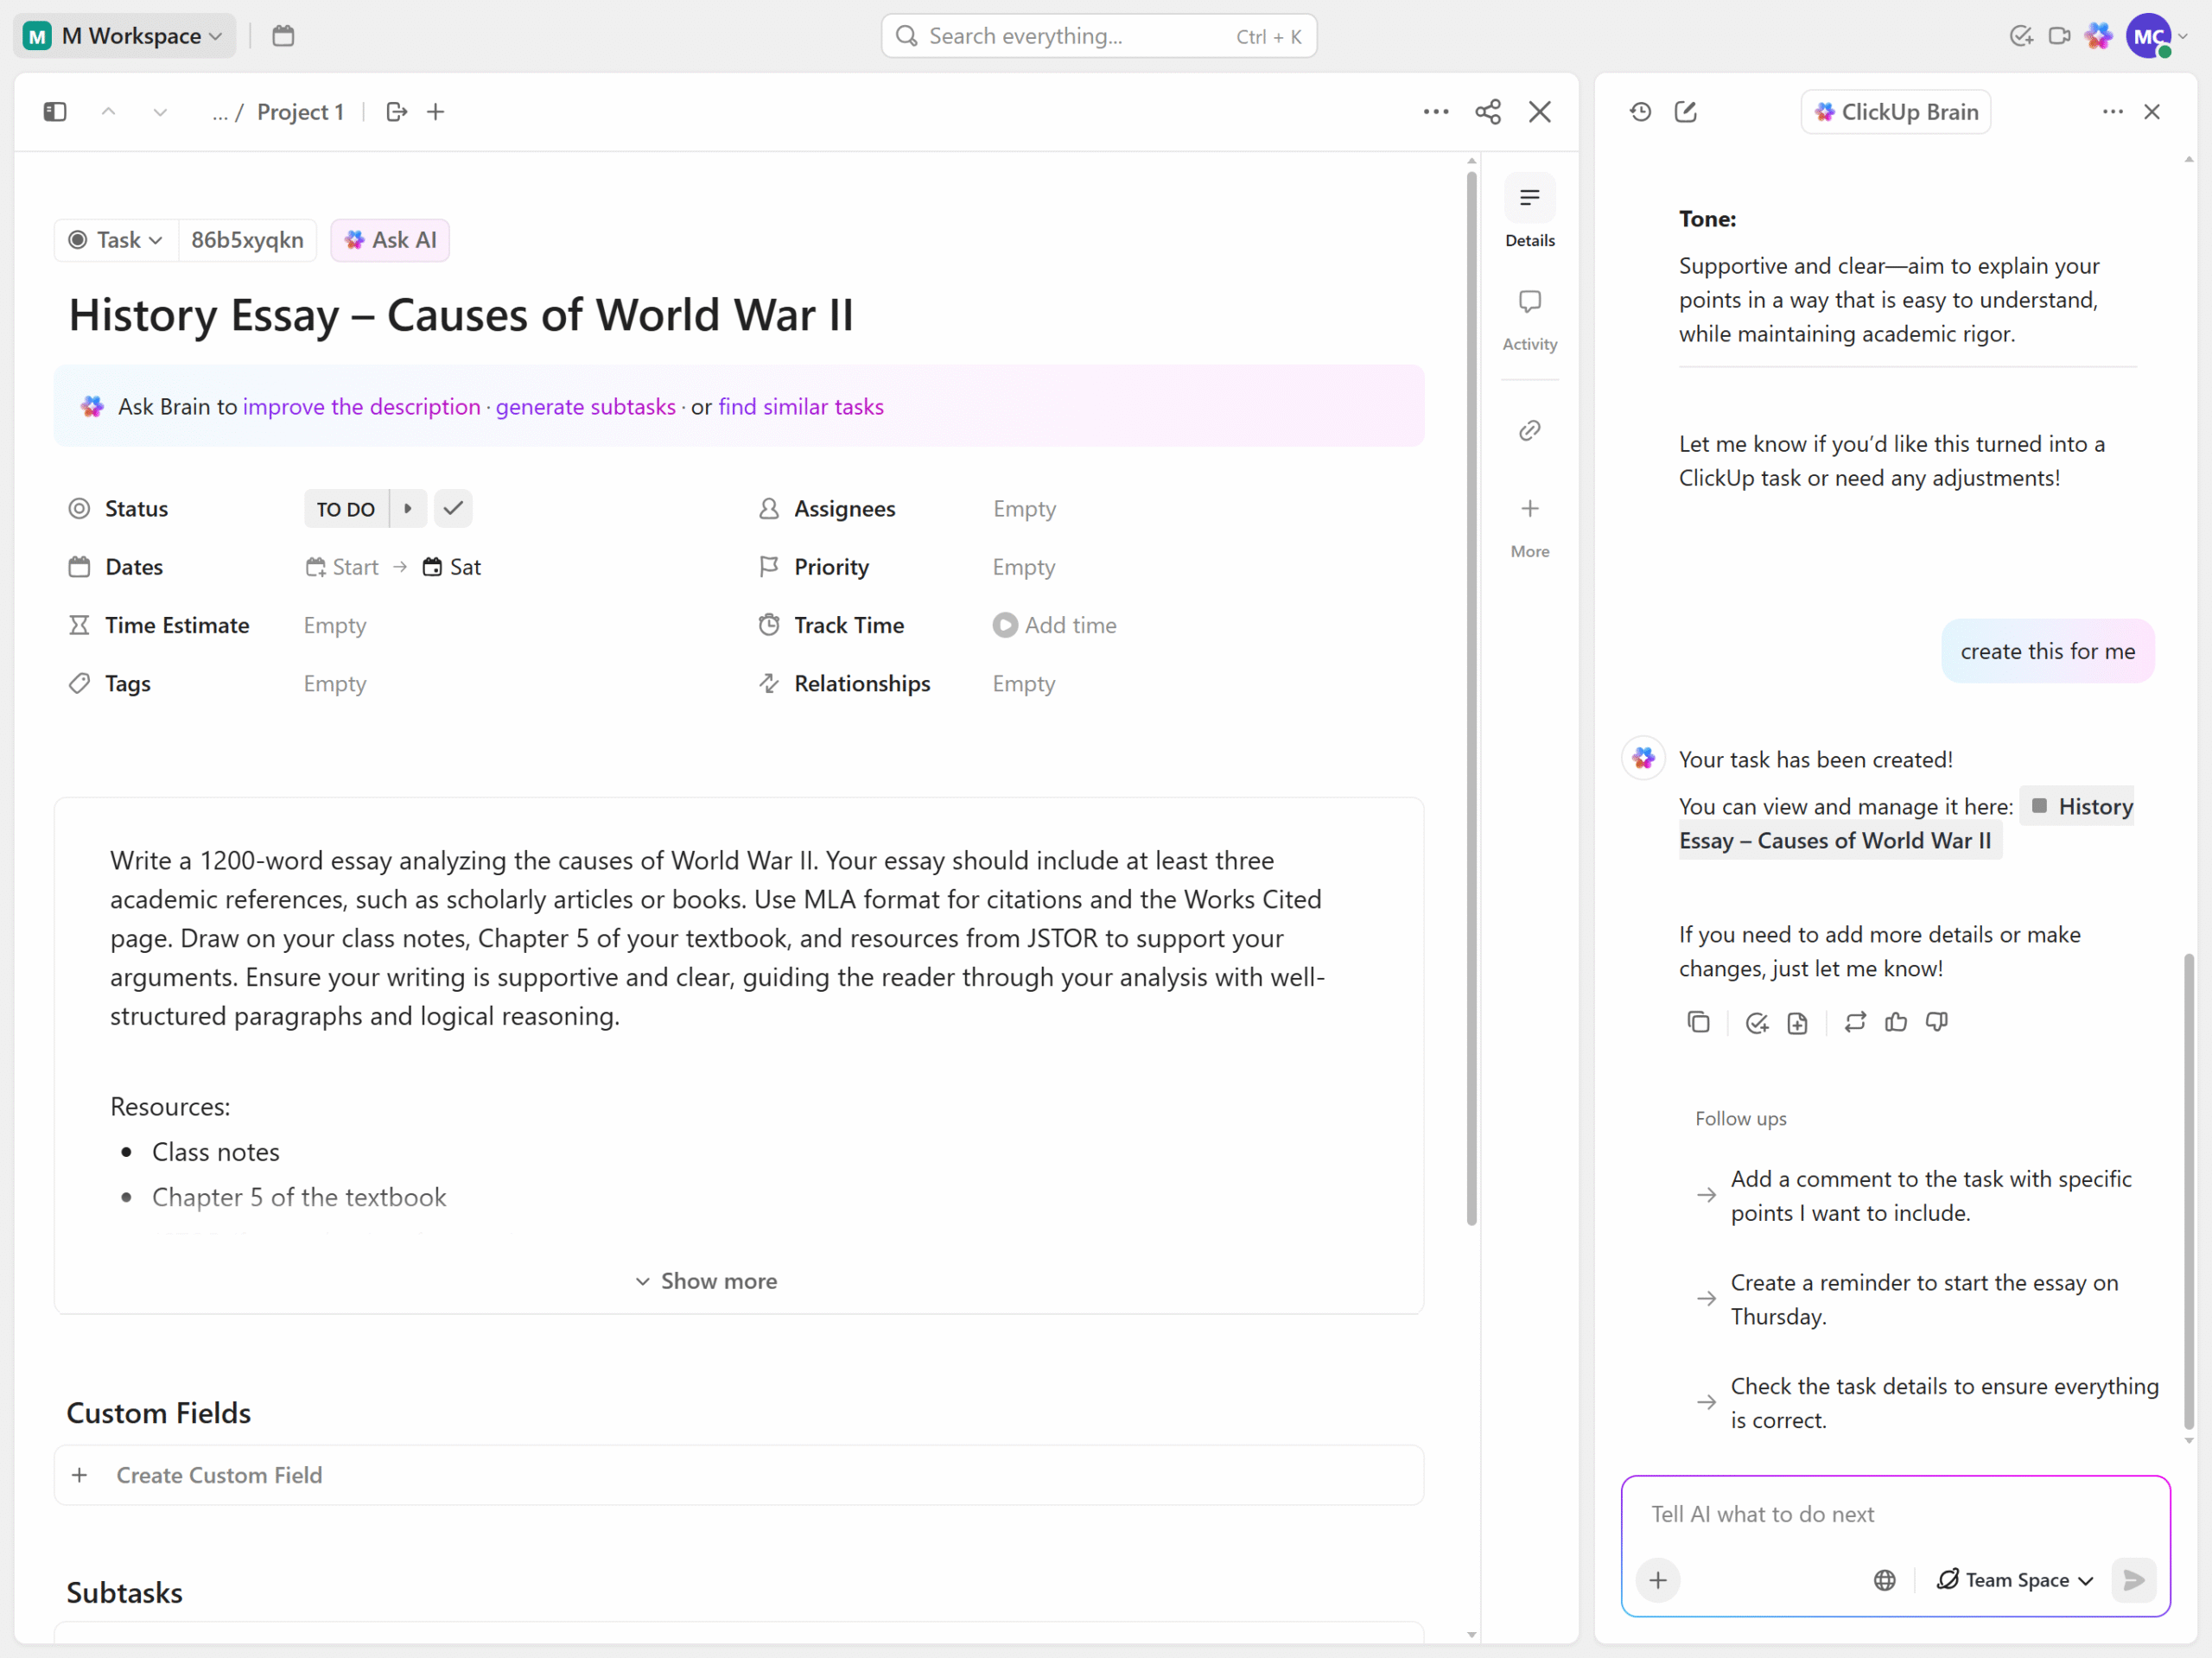Click the Search everything field
The image size is (2212, 1658).
point(1099,36)
